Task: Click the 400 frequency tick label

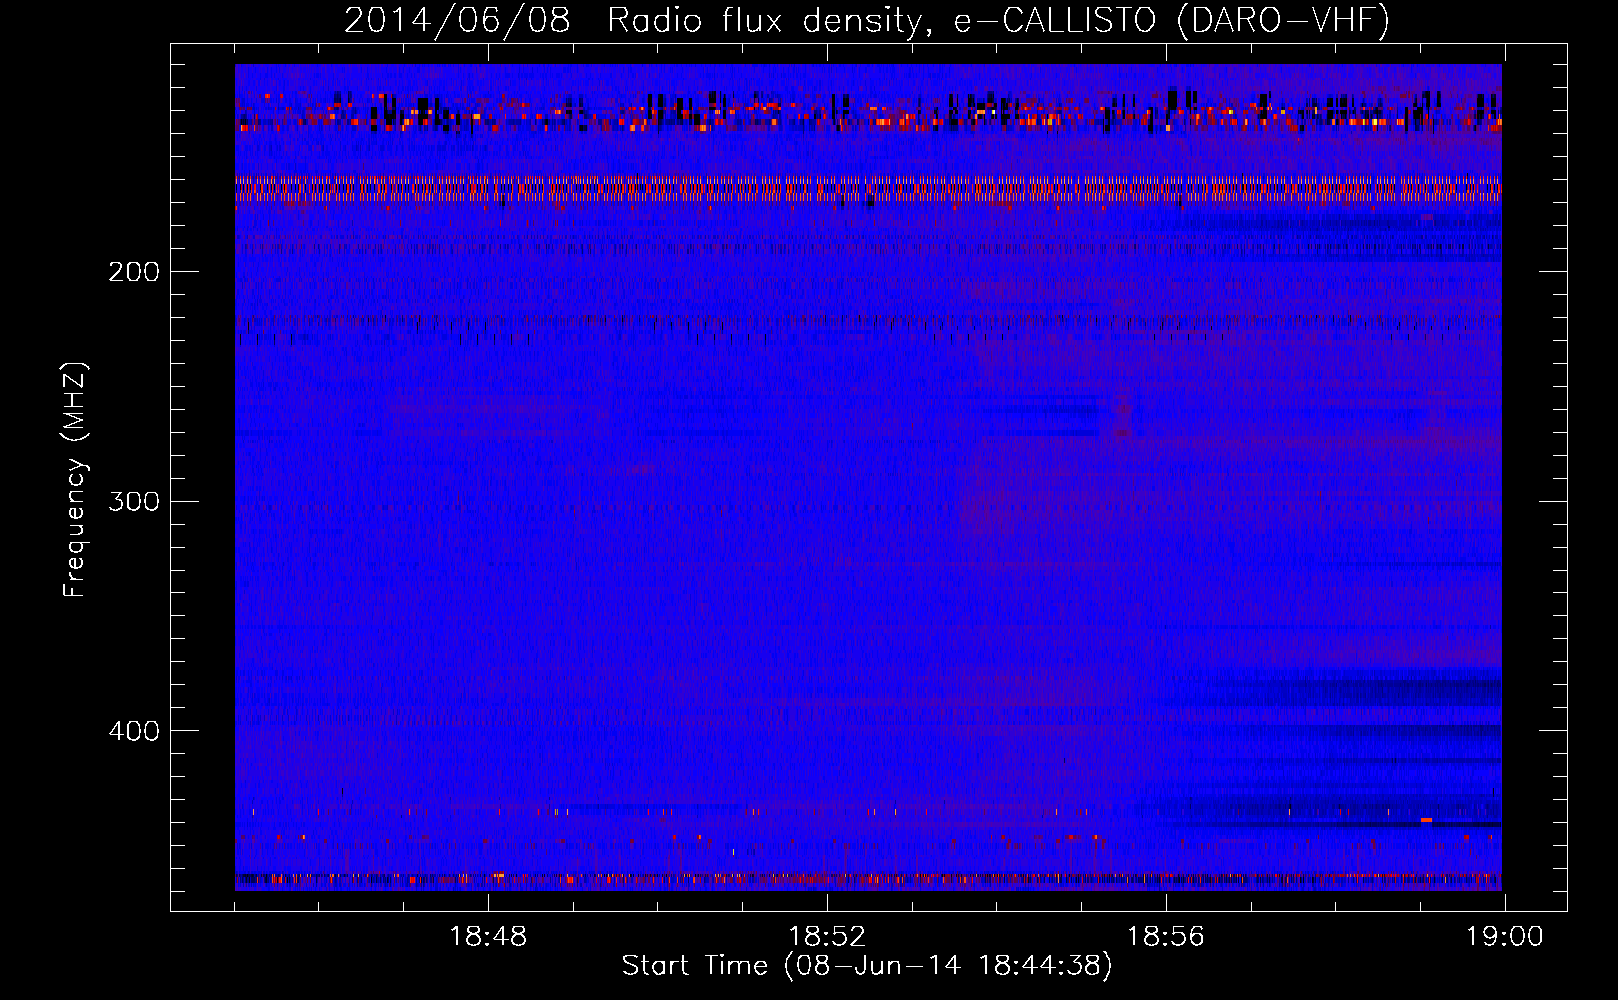Action: click(134, 731)
